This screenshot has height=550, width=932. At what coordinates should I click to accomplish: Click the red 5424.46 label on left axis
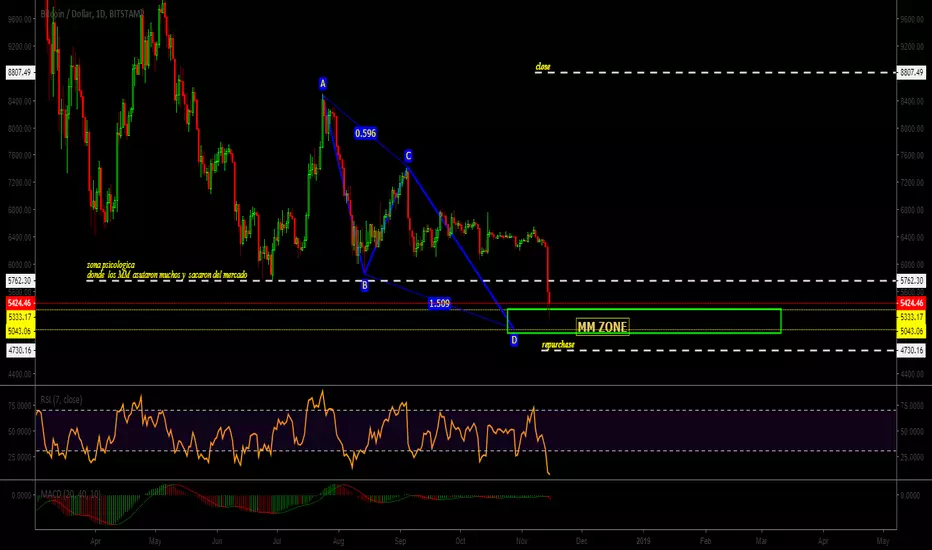coord(20,303)
